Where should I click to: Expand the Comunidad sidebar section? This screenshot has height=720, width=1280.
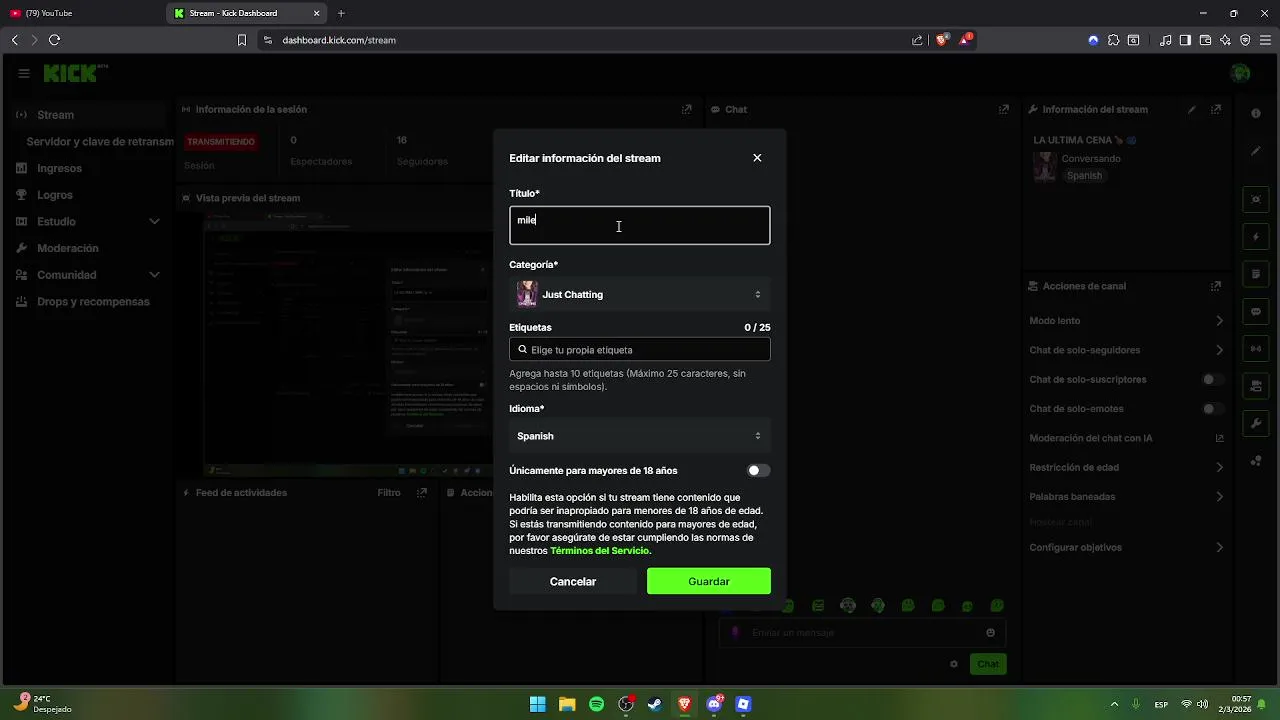click(x=88, y=275)
